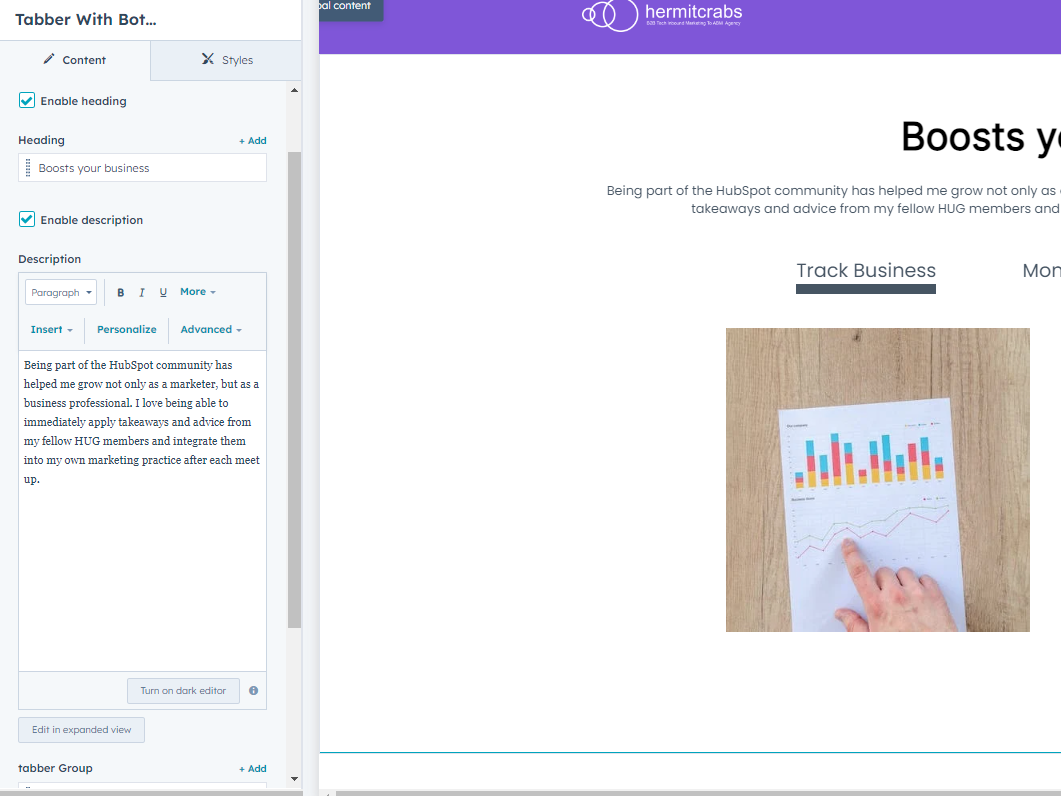This screenshot has height=796, width=1061.
Task: Click the Underline formatting icon
Action: click(x=163, y=293)
